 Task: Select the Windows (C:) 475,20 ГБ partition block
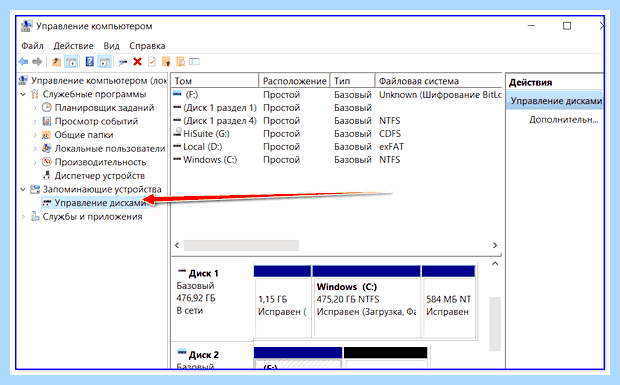pos(366,302)
